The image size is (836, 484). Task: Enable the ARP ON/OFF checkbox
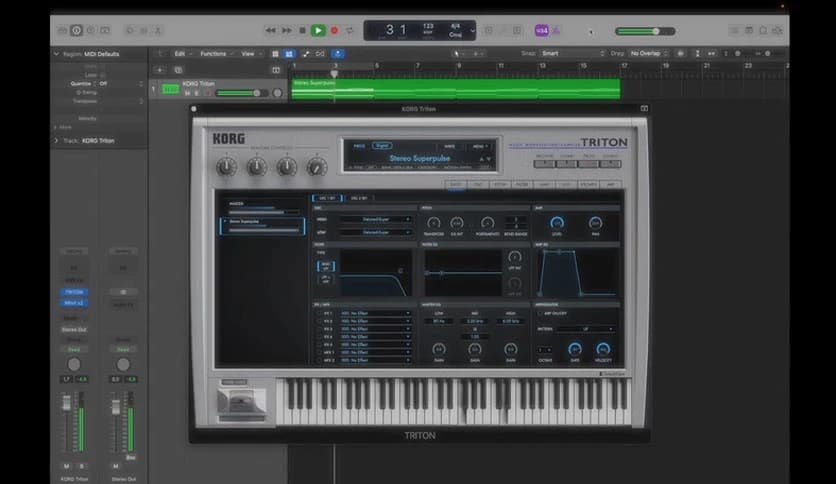point(540,313)
